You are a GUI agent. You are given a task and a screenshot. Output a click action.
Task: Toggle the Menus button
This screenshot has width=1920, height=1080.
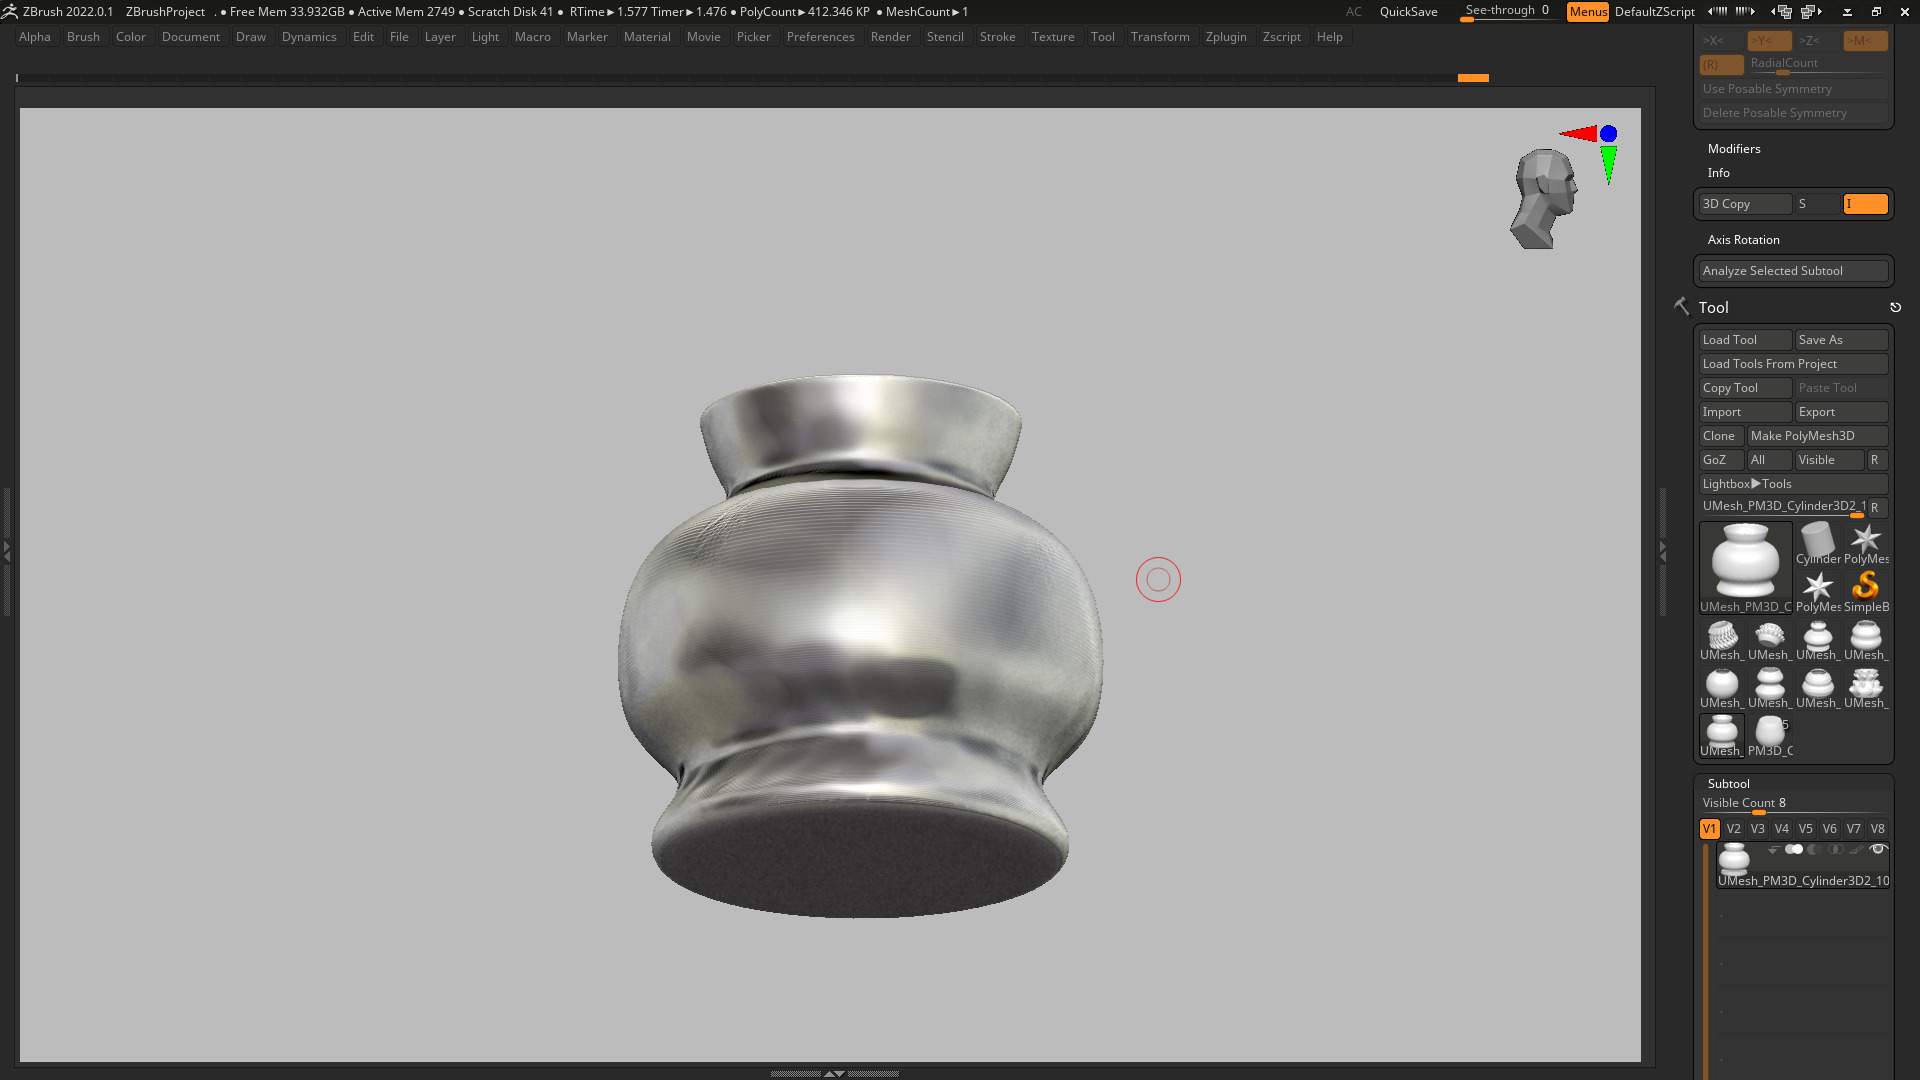point(1588,12)
